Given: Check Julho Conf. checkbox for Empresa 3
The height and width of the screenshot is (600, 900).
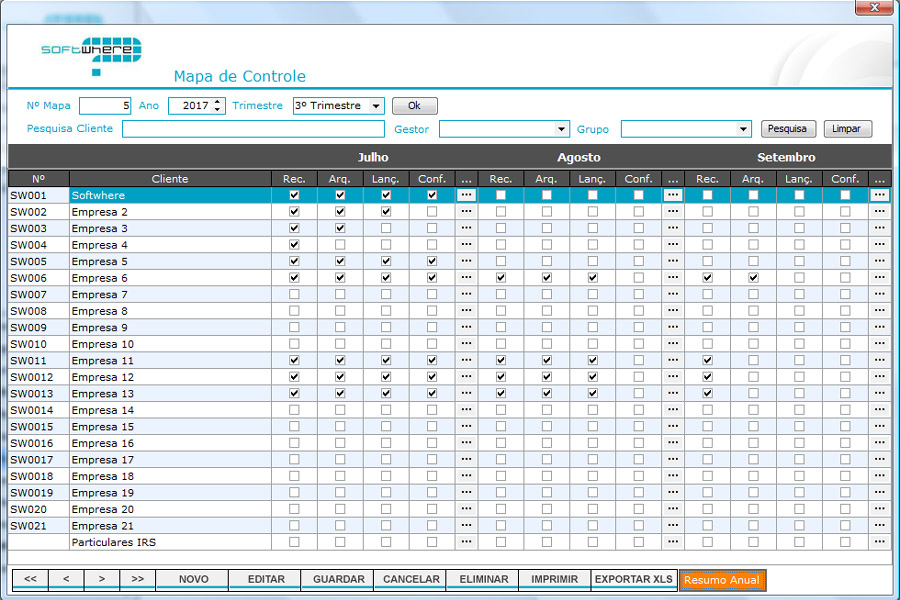Looking at the screenshot, I should pyautogui.click(x=432, y=228).
